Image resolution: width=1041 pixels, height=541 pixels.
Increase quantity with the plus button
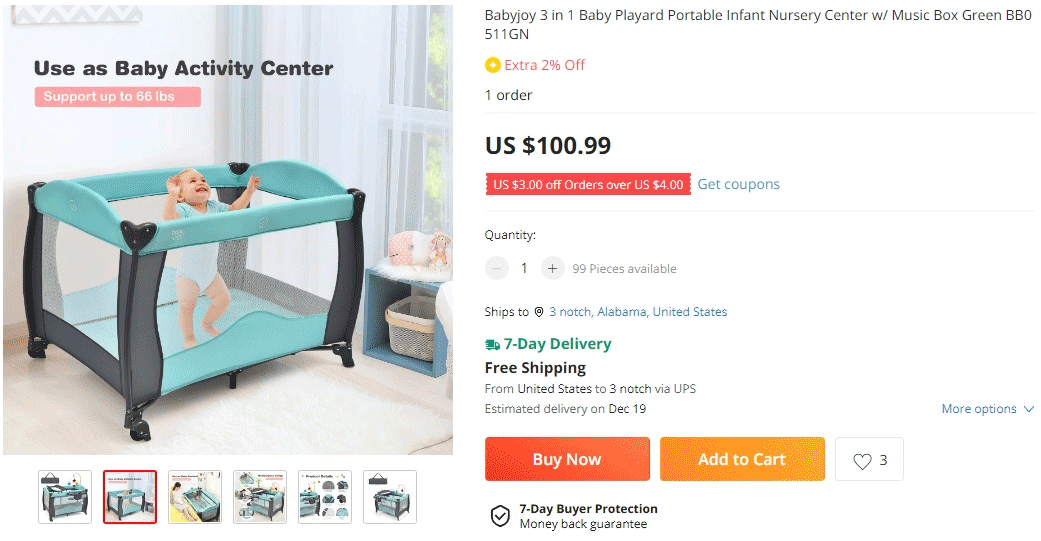(552, 268)
